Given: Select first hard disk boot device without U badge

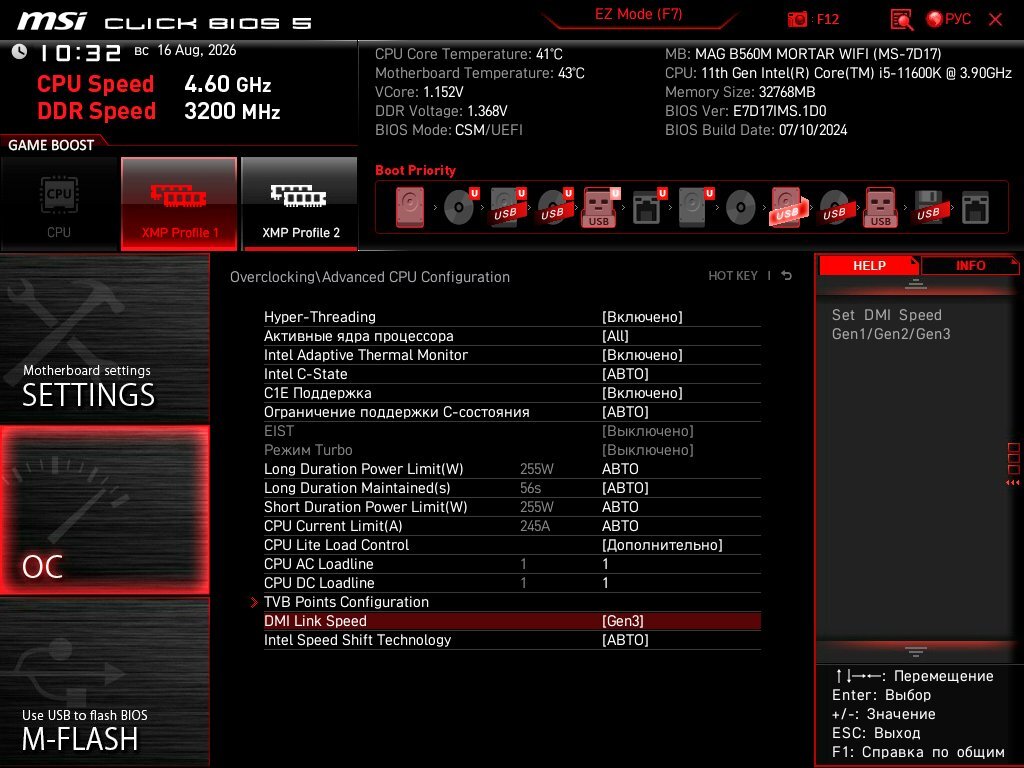Looking at the screenshot, I should click(410, 208).
